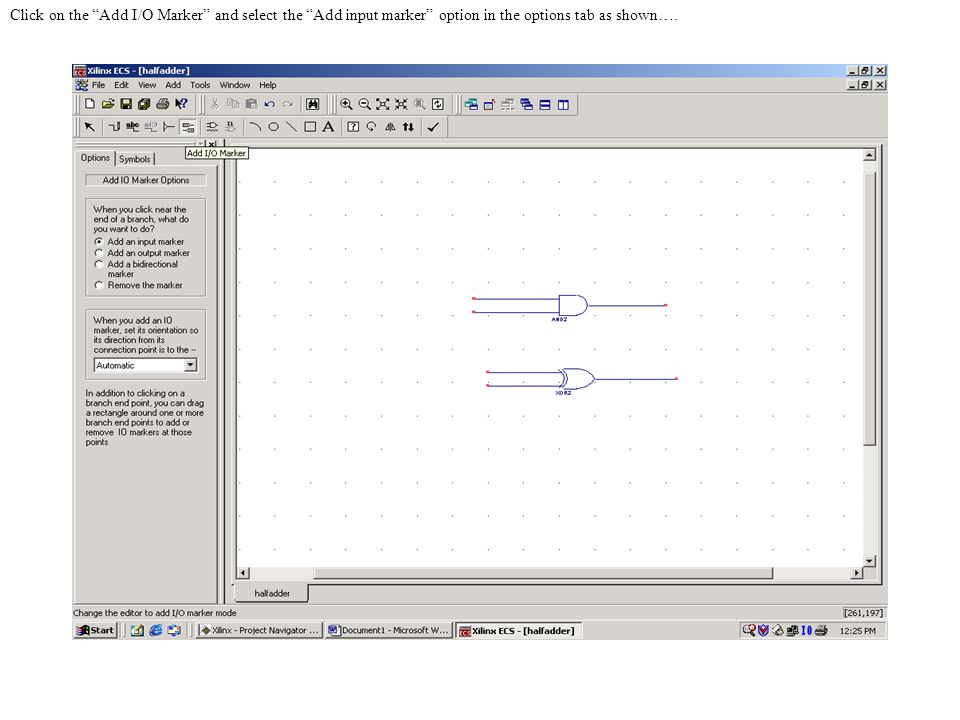
Task: Click the 'Add IO Marker Options' heading
Action: pyautogui.click(x=146, y=180)
